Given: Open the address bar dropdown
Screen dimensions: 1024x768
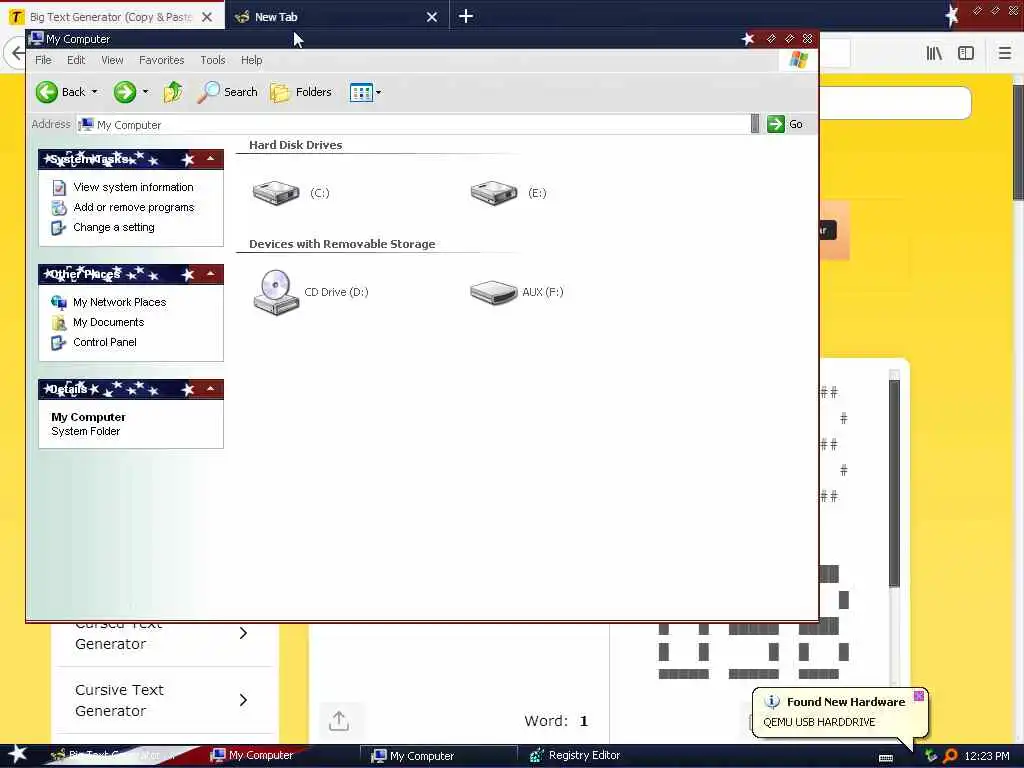Looking at the screenshot, I should [755, 123].
